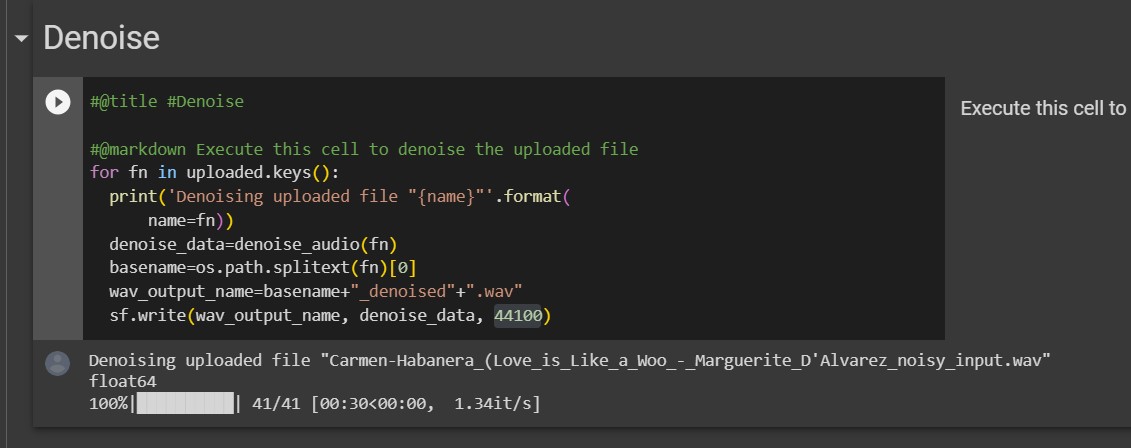
Task: Click the output avatar icon beside results
Action: [58, 363]
